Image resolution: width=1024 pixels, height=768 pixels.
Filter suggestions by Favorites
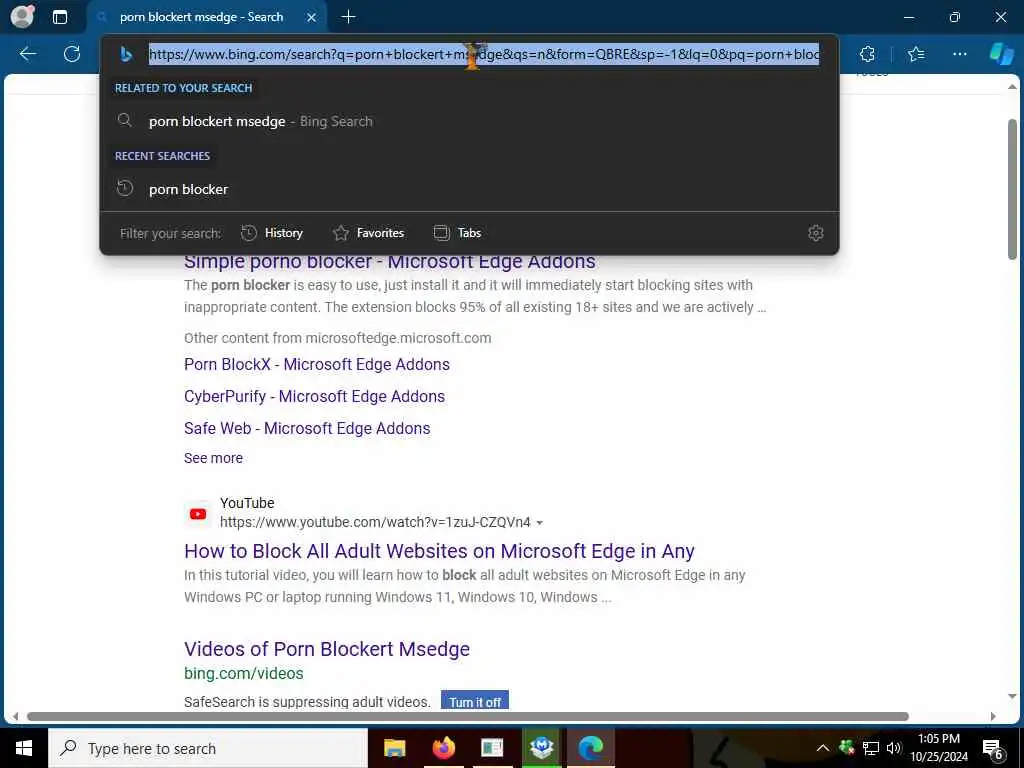[x=368, y=233]
